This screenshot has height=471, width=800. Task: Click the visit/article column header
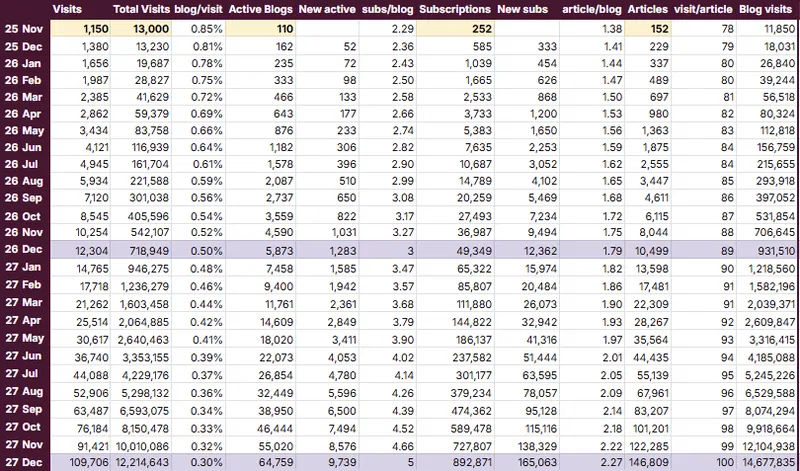tap(703, 9)
